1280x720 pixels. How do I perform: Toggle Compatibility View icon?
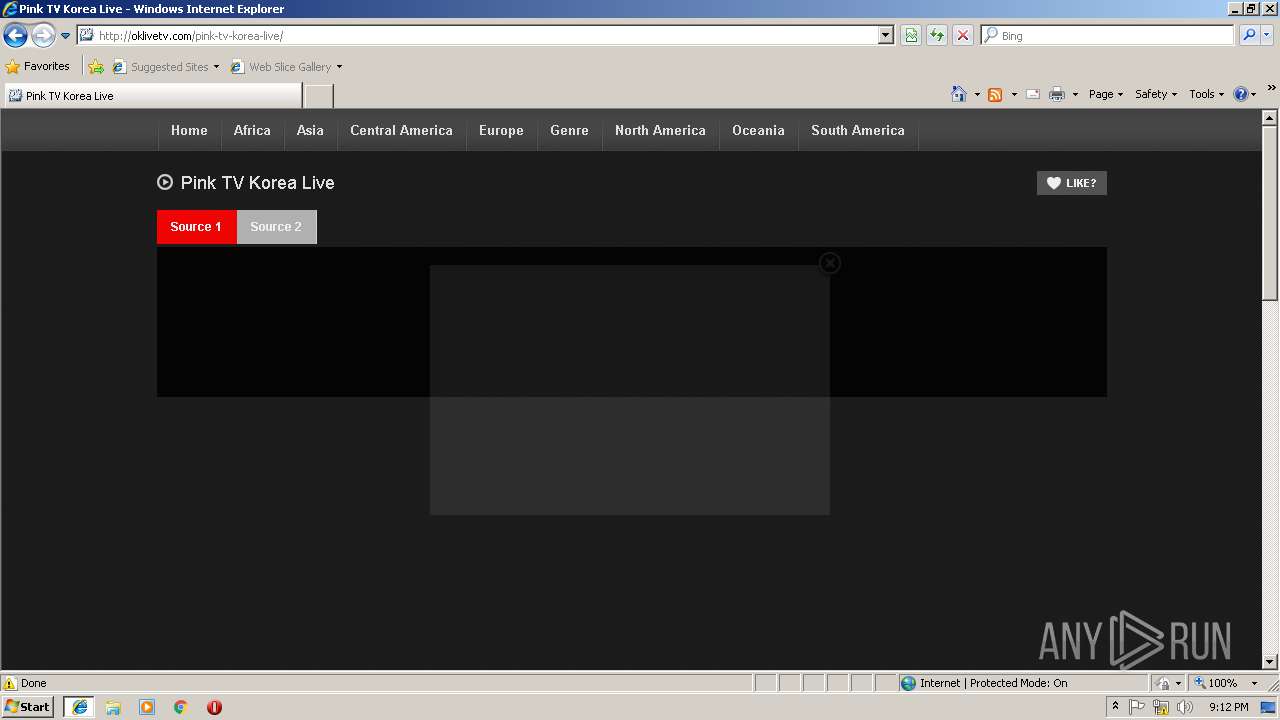click(911, 36)
